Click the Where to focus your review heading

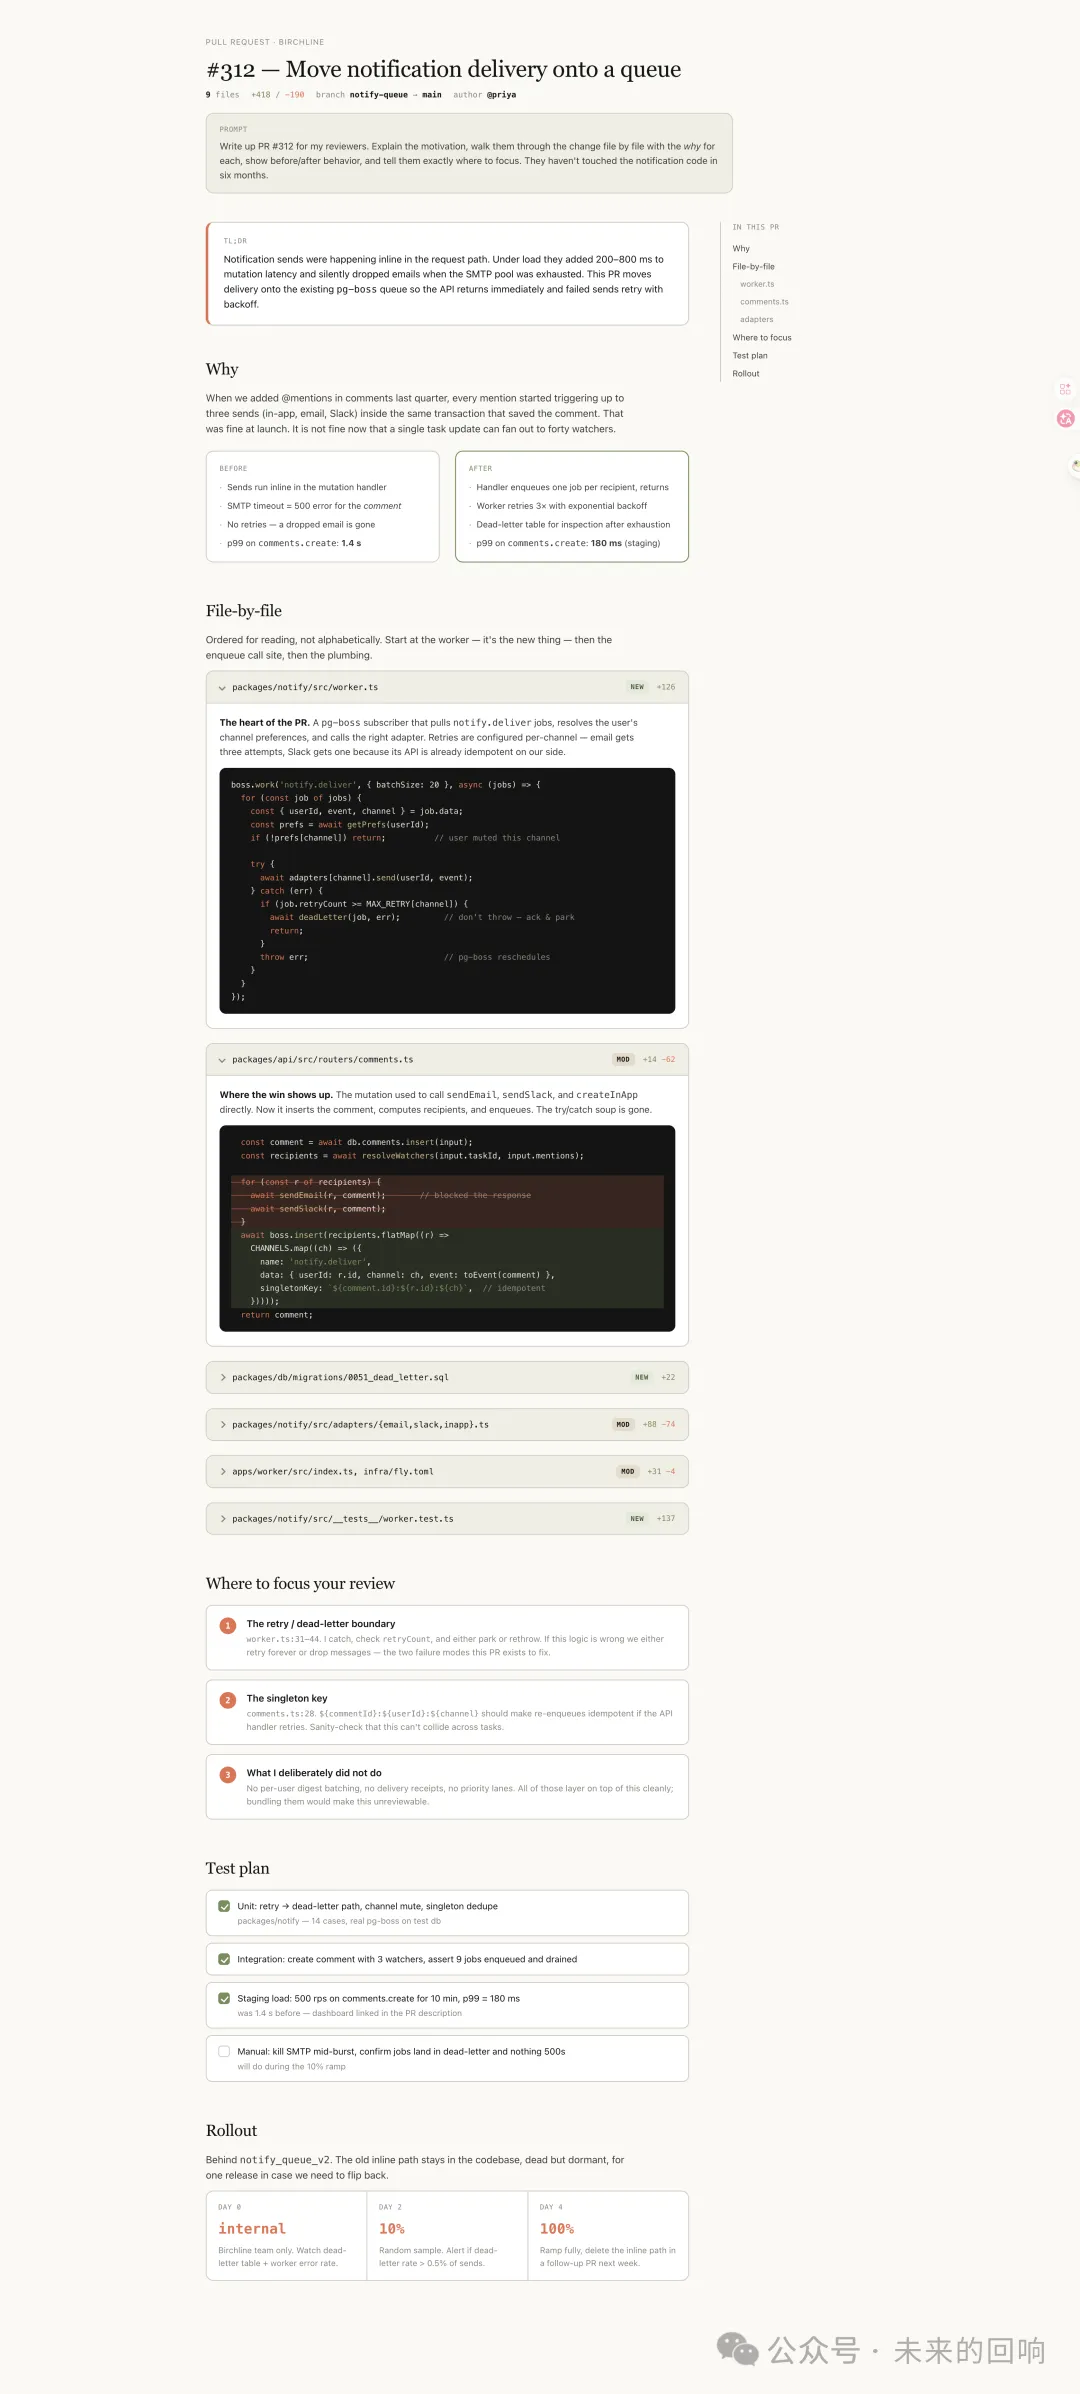(300, 1584)
